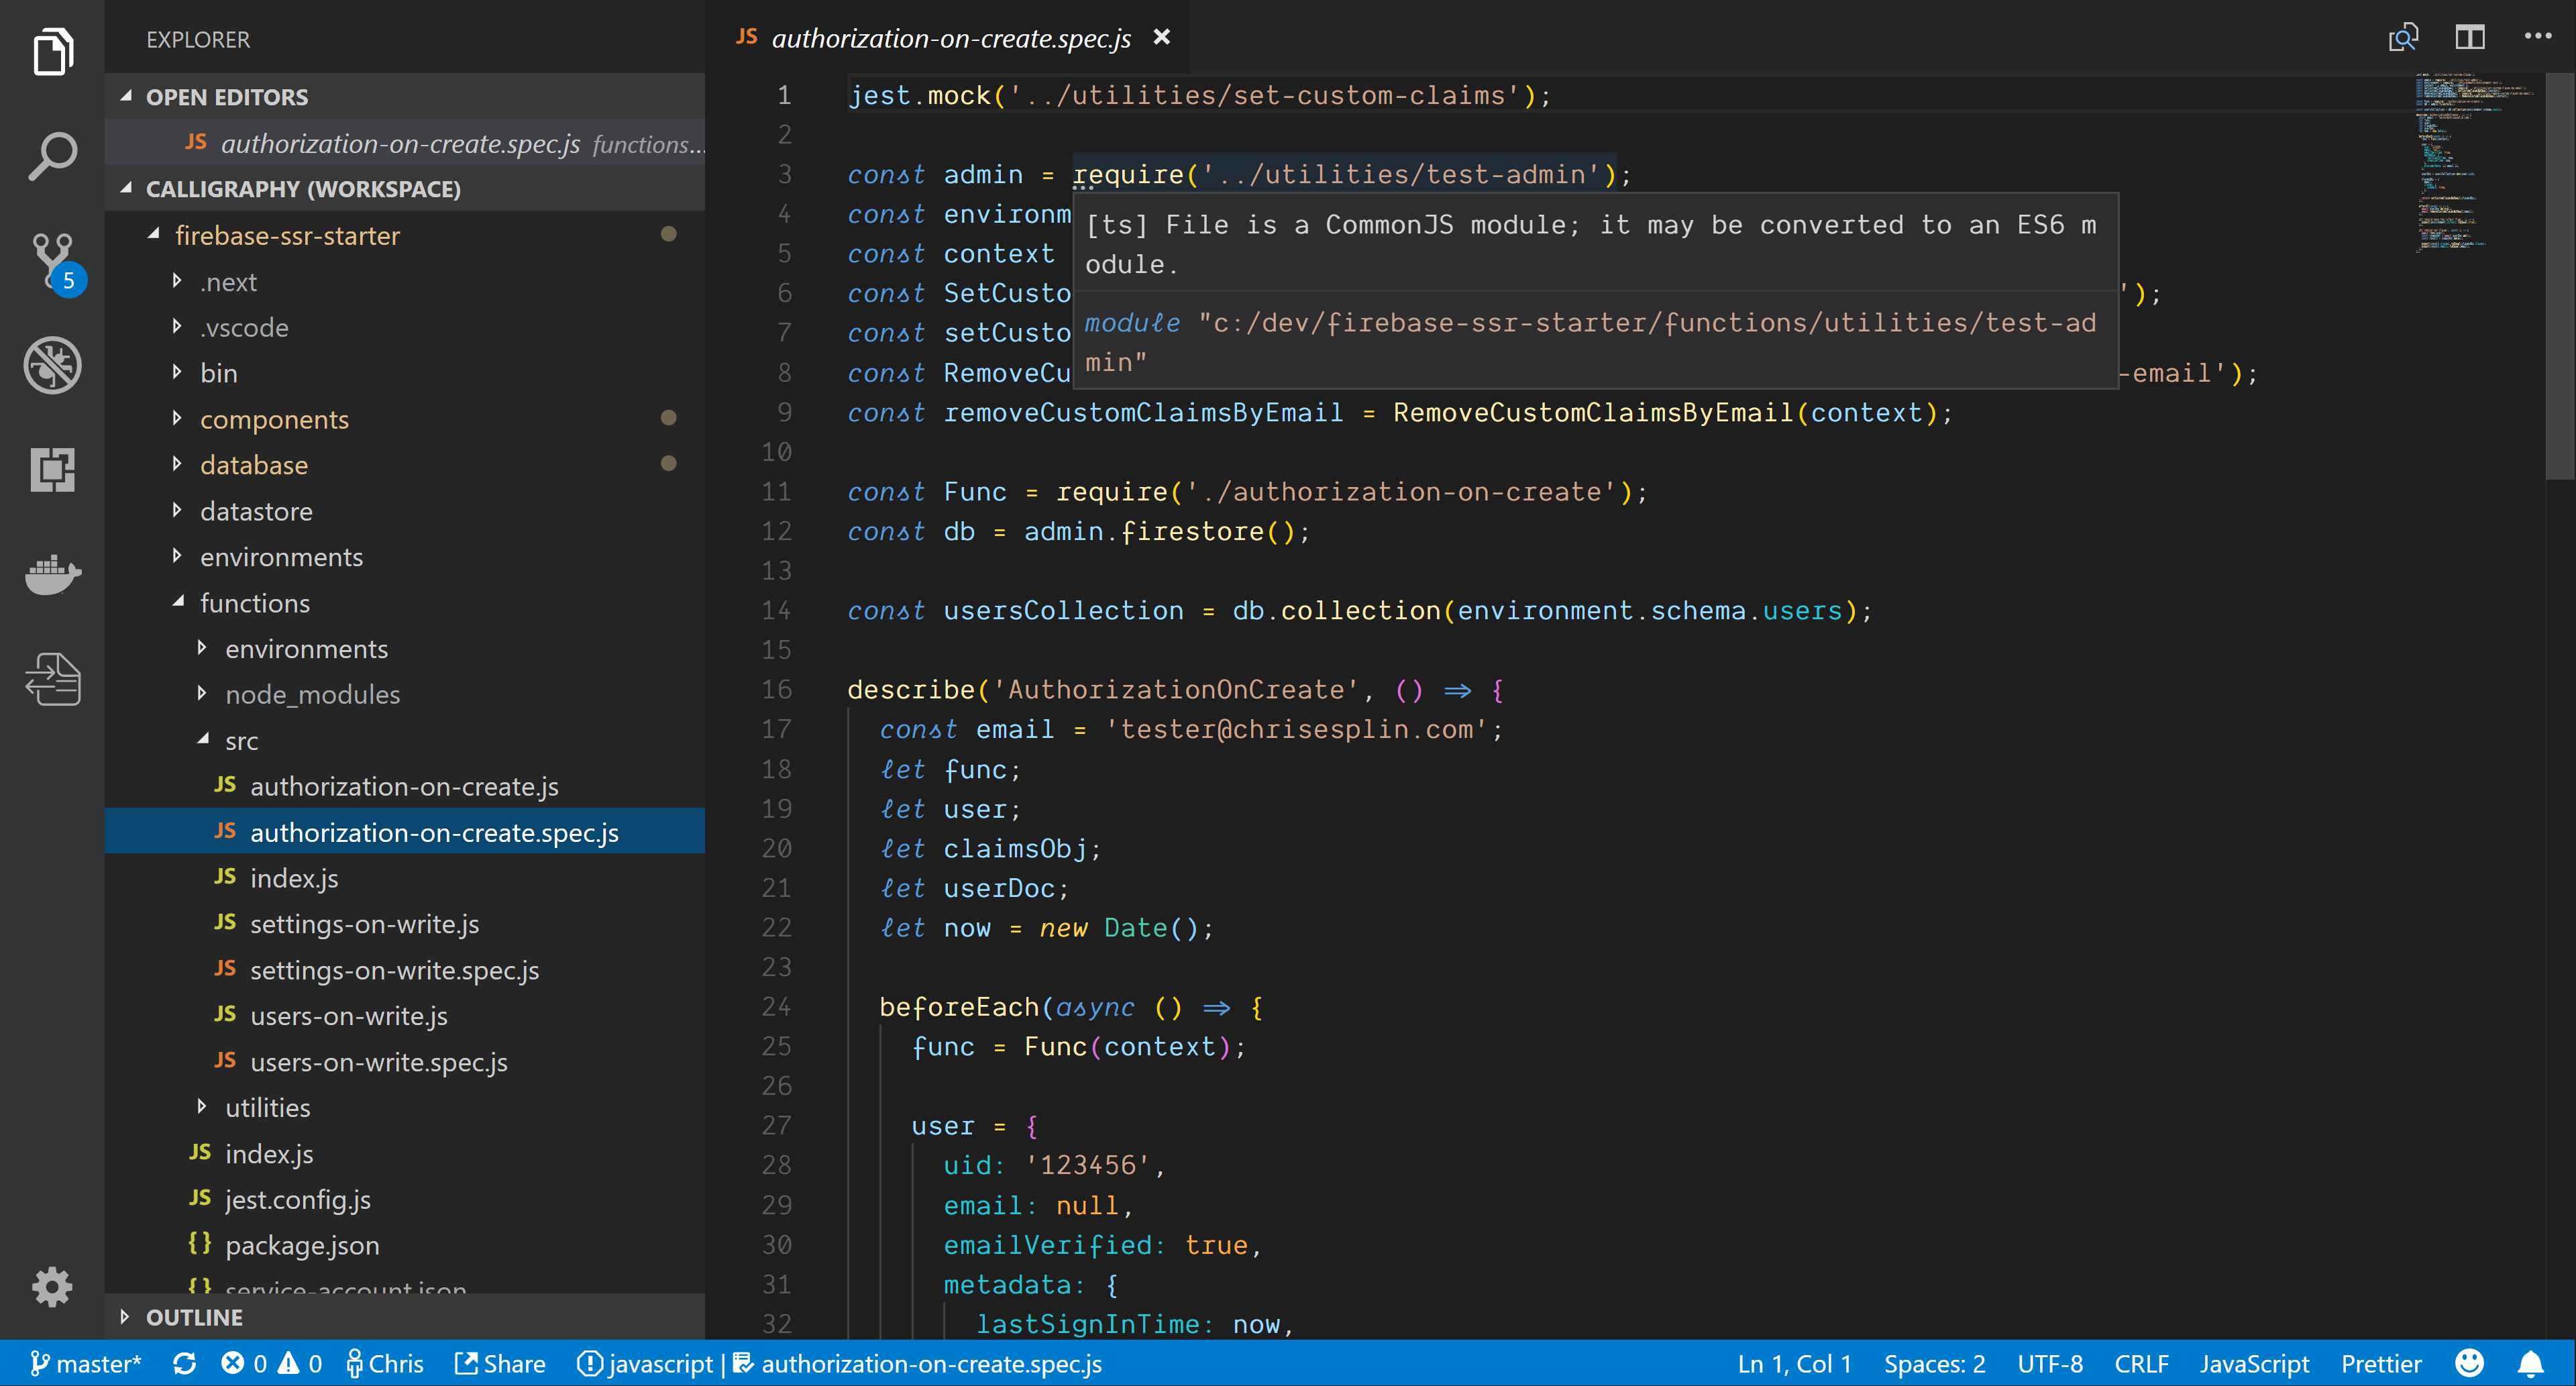This screenshot has height=1386, width=2576.
Task: Open settings-on-write.spec.js file
Action: pos(404,970)
